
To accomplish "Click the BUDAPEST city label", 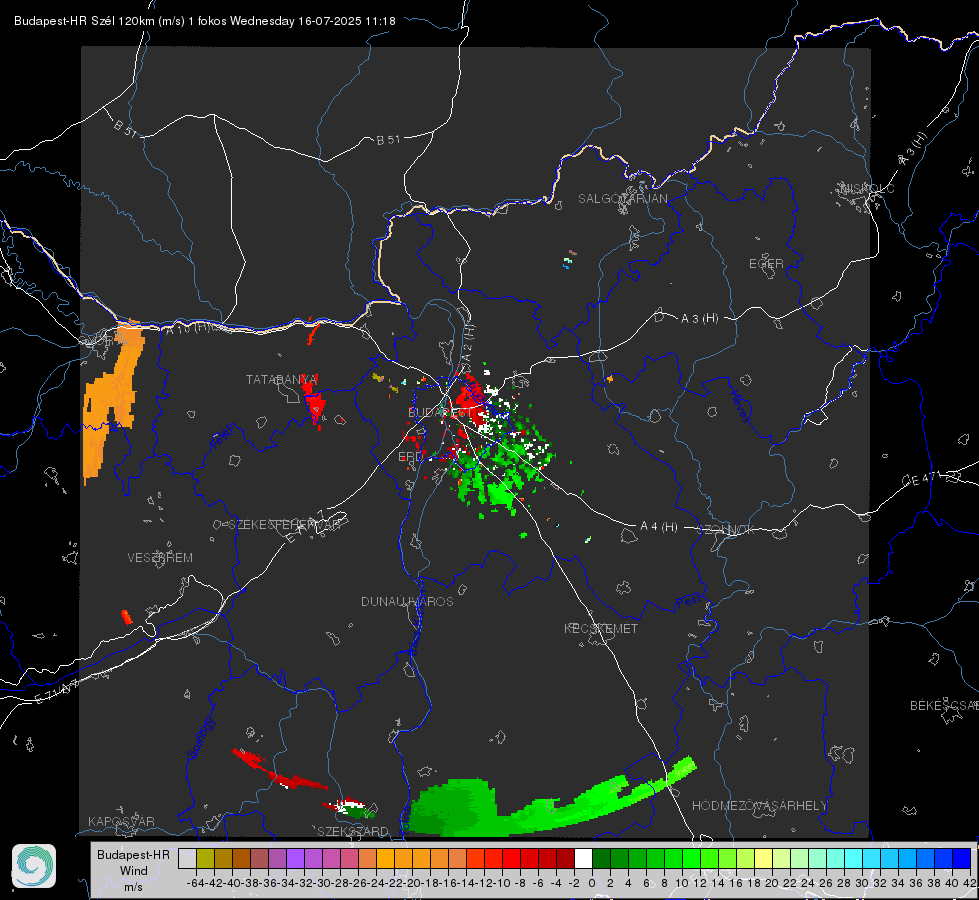I will 440,412.
